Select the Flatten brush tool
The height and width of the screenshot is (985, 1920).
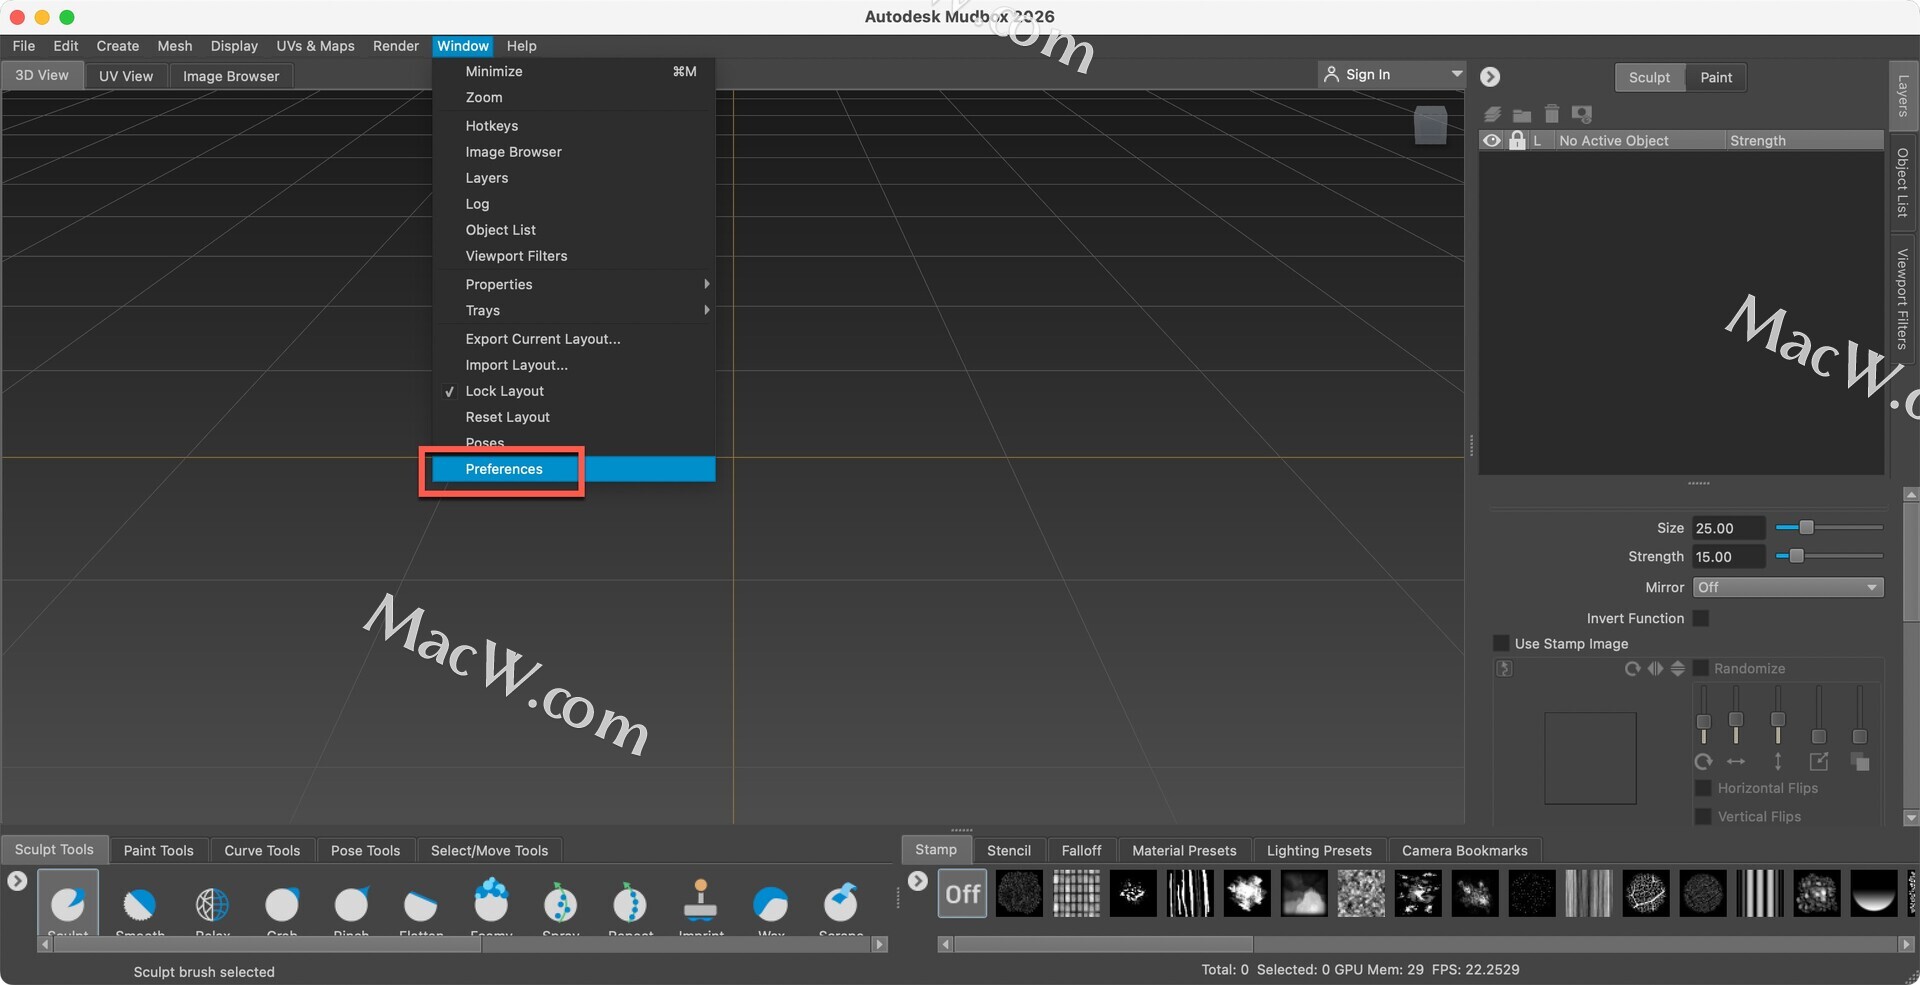[420, 904]
